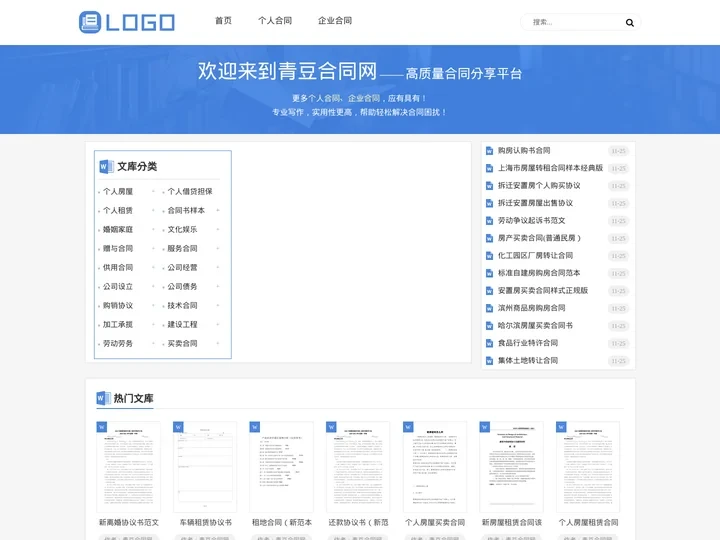Select the 建设工程 category

pos(182,325)
